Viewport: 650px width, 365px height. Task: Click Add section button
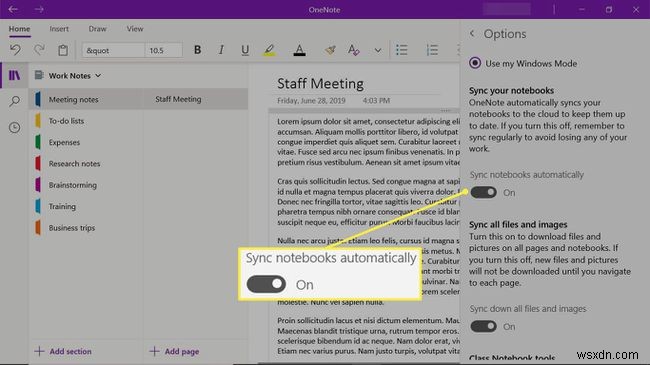[x=63, y=351]
